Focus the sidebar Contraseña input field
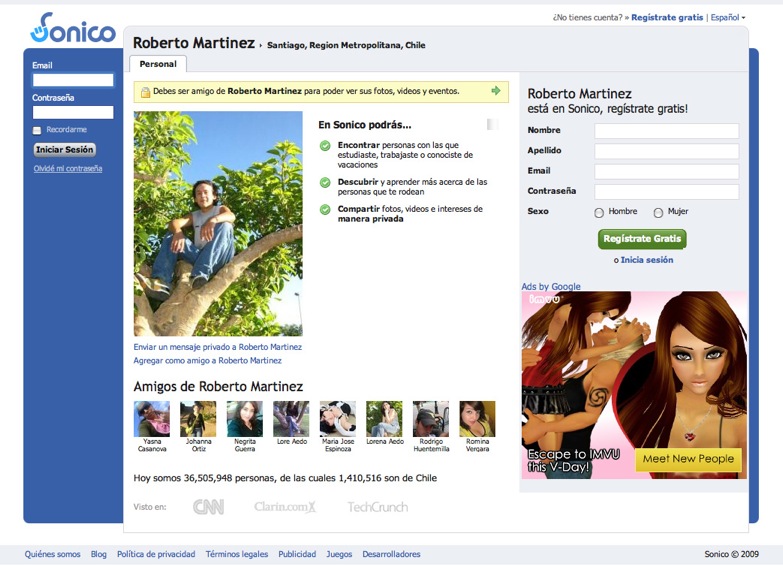This screenshot has height=582, width=783. 73,112
